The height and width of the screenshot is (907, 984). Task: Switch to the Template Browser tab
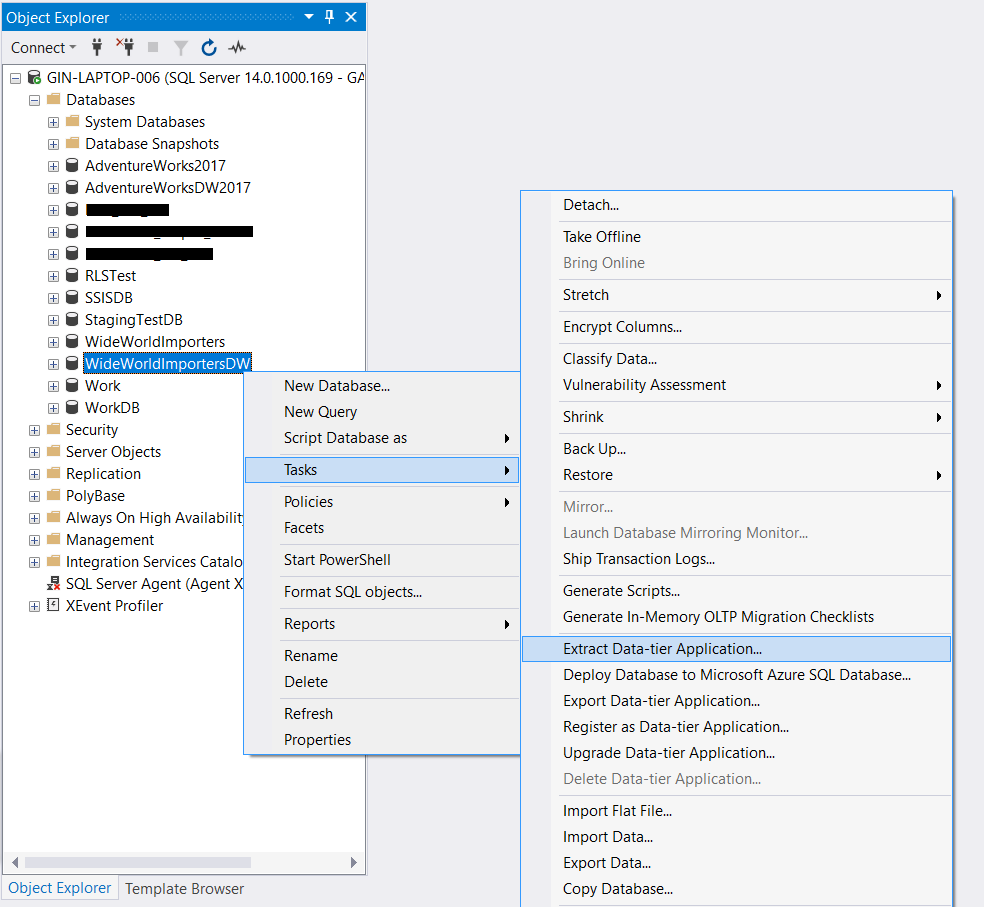pos(184,888)
